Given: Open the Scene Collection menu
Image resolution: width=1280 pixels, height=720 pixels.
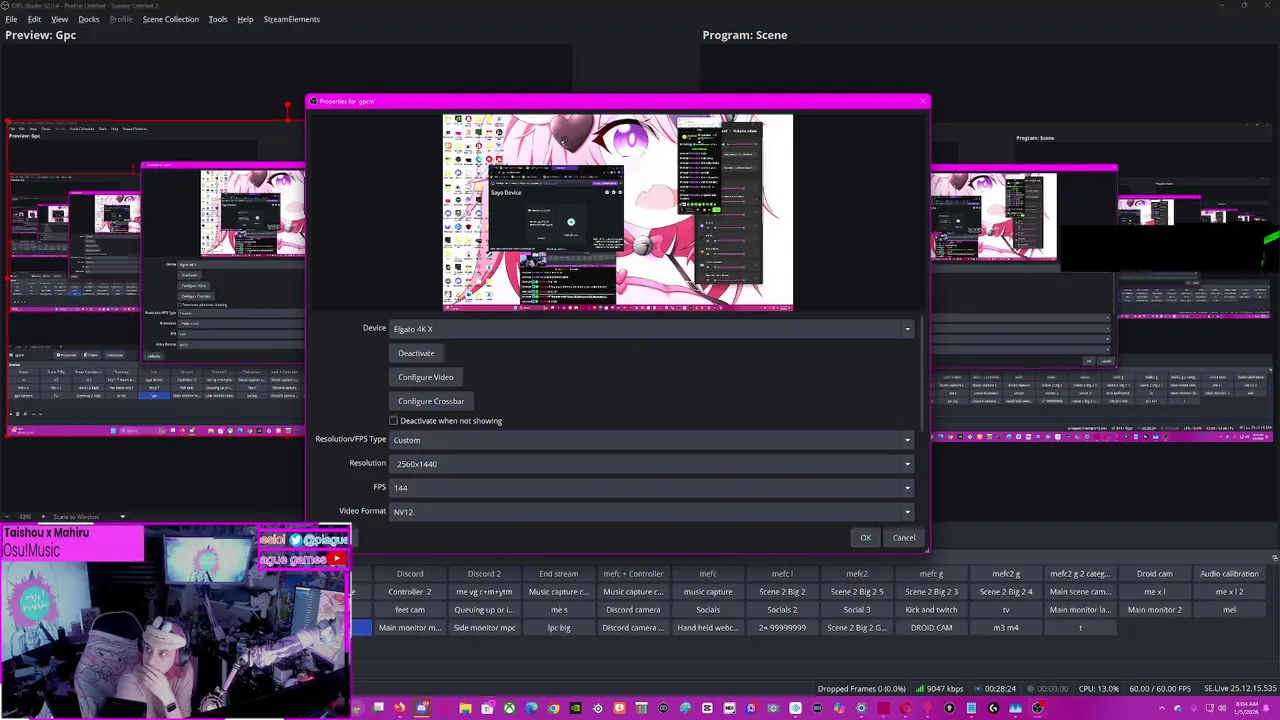Looking at the screenshot, I should (x=171, y=19).
